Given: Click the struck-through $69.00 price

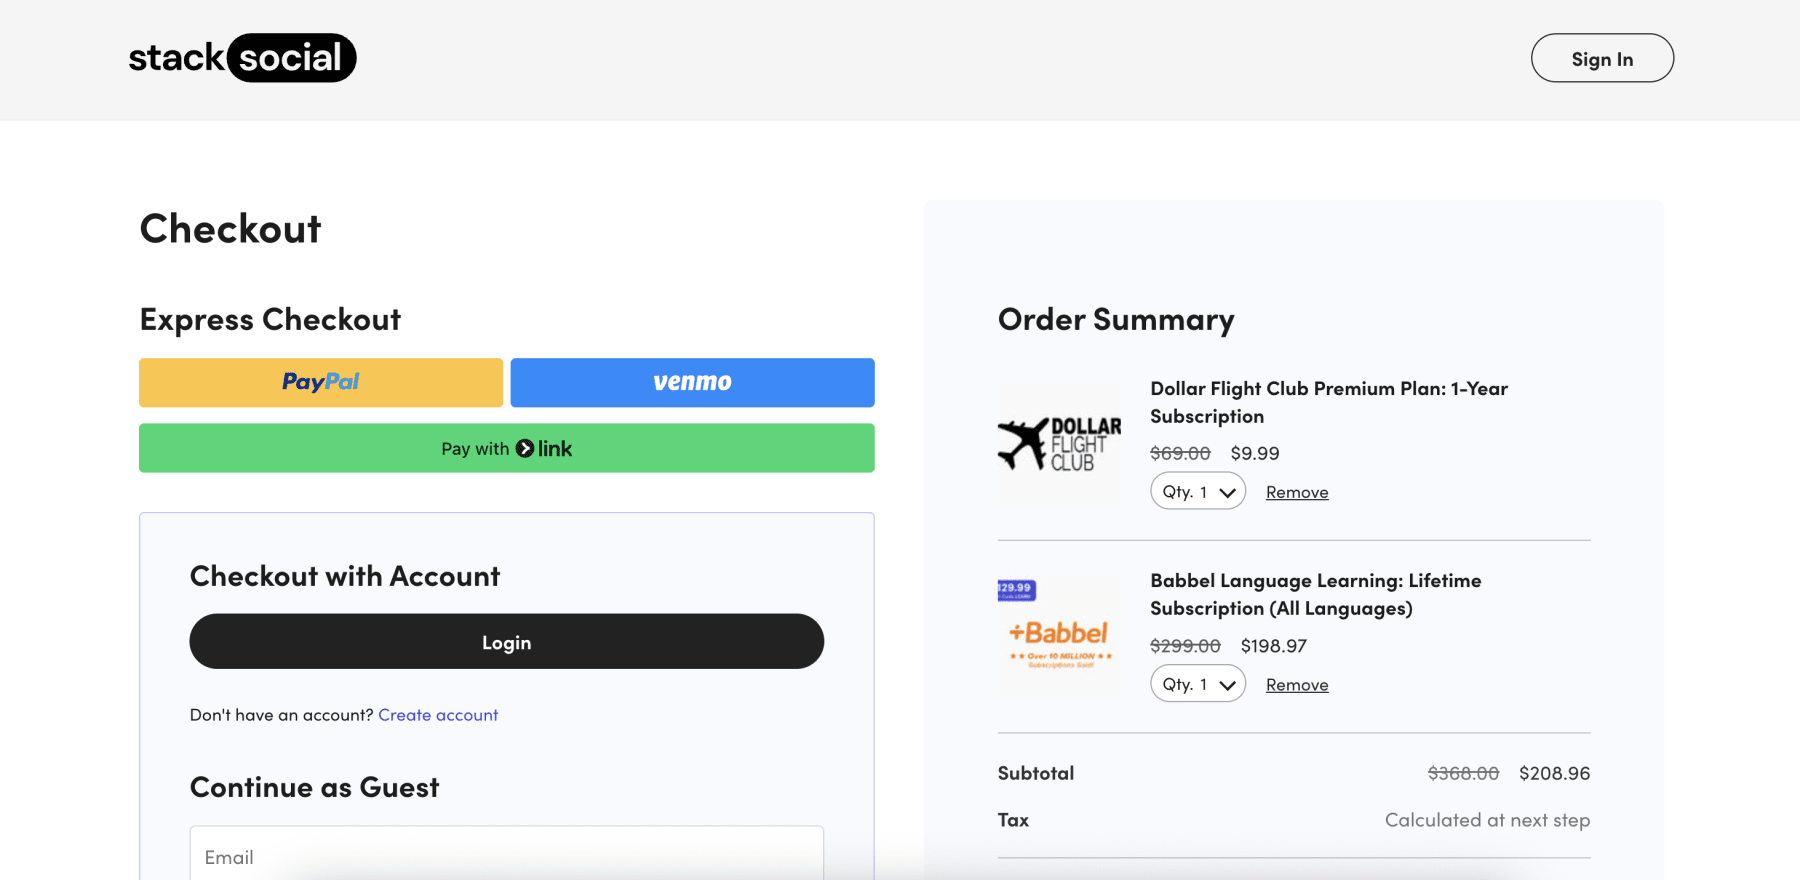Looking at the screenshot, I should coord(1180,453).
